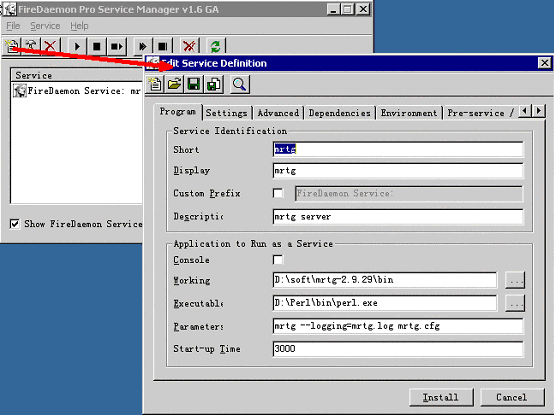This screenshot has height=415, width=554.
Task: Click the tab strip right arrow
Action: 538,111
